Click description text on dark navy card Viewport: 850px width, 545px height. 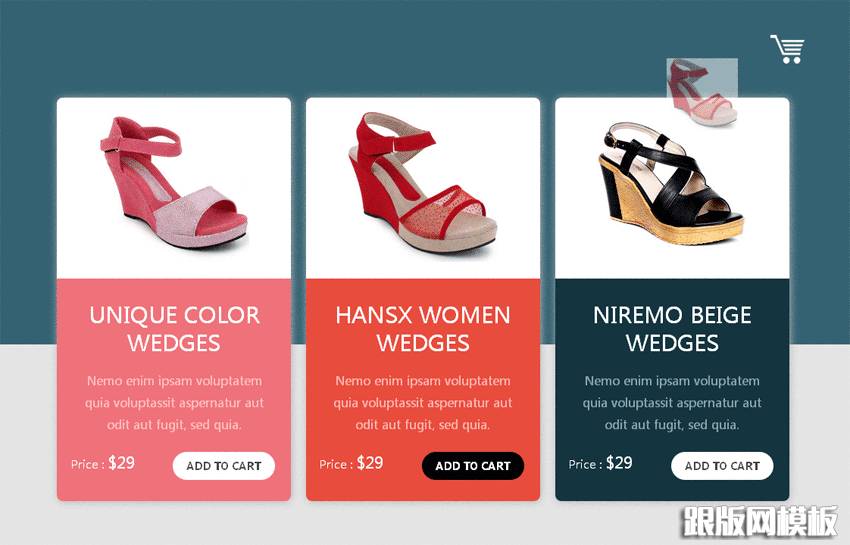coord(672,403)
